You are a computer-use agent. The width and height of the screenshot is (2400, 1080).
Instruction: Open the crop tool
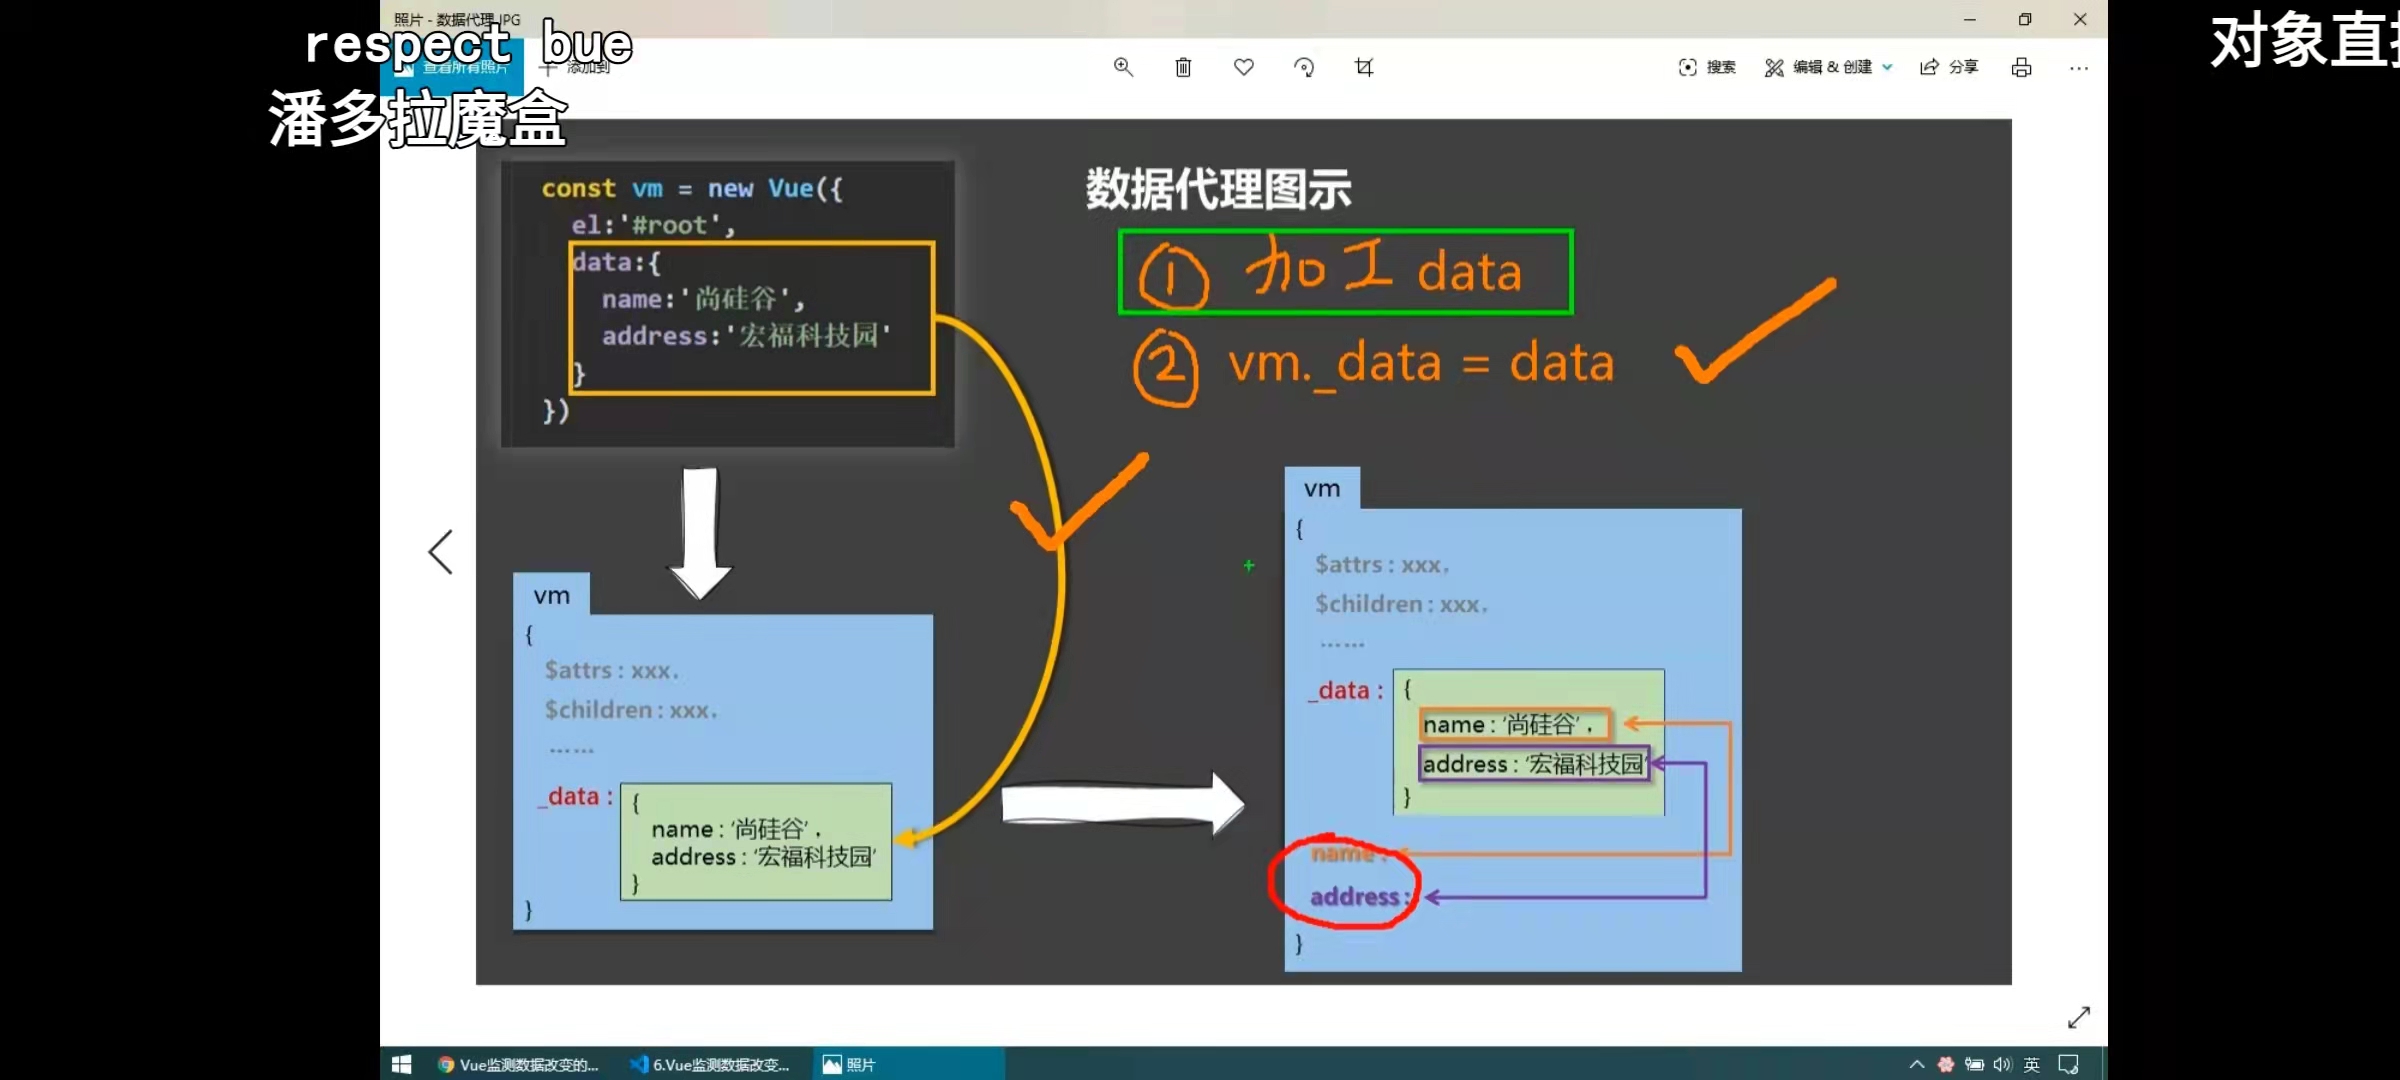click(x=1364, y=67)
